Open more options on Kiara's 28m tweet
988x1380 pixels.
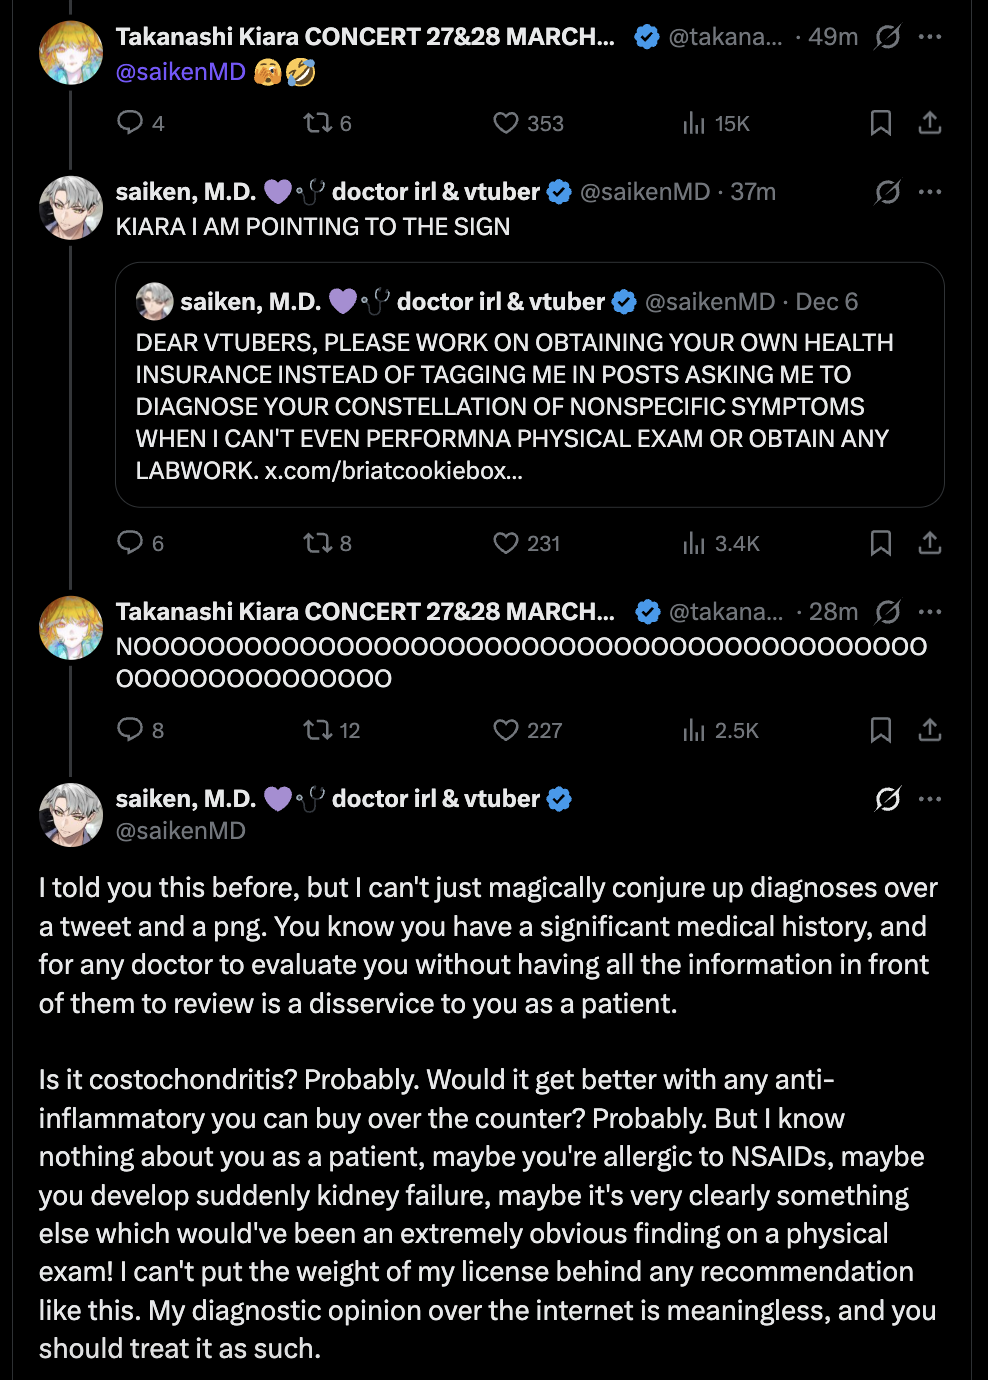(930, 612)
